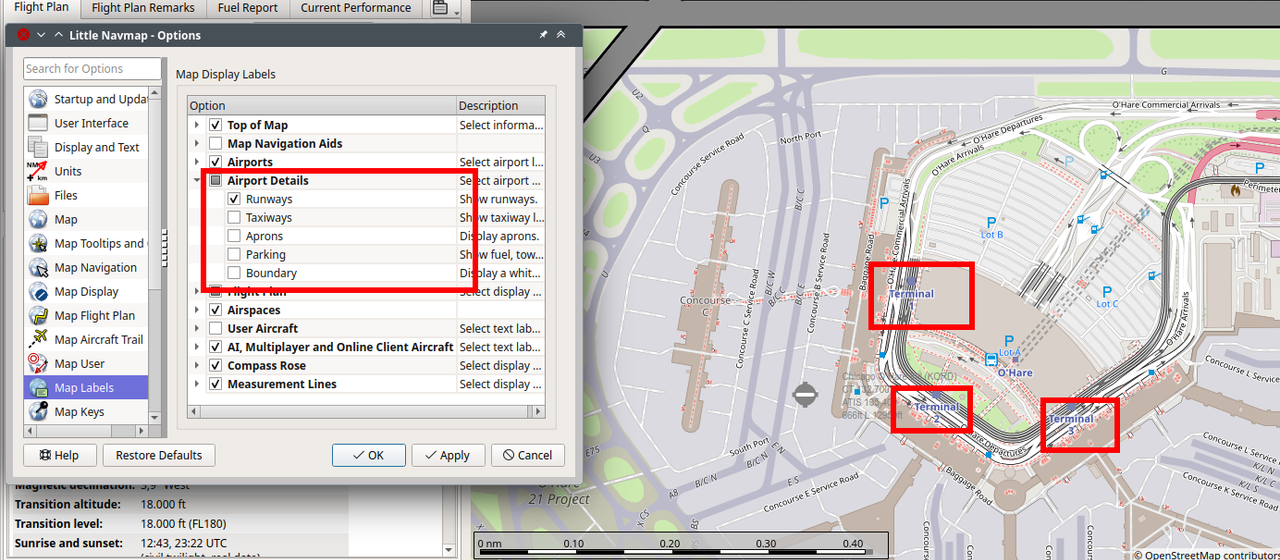This screenshot has width=1280, height=560.
Task: Uncheck the Top of Map checkbox
Action: [215, 125]
